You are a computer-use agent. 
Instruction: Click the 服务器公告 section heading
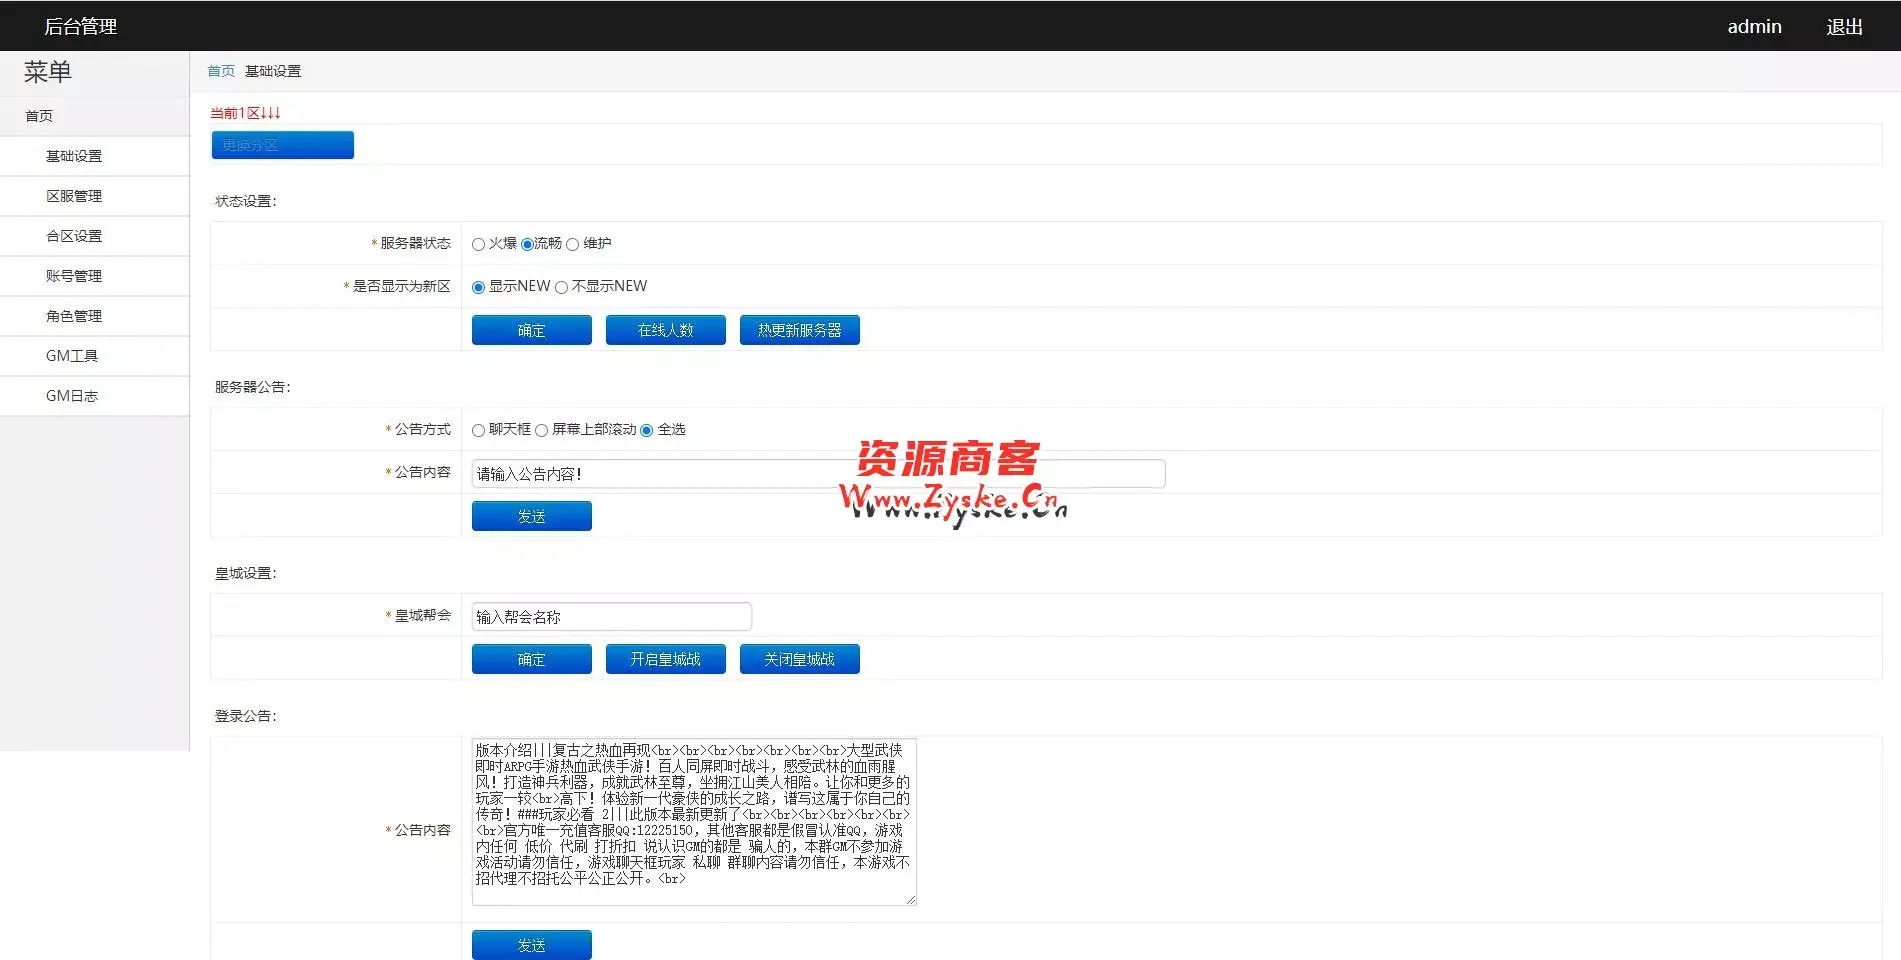click(253, 387)
